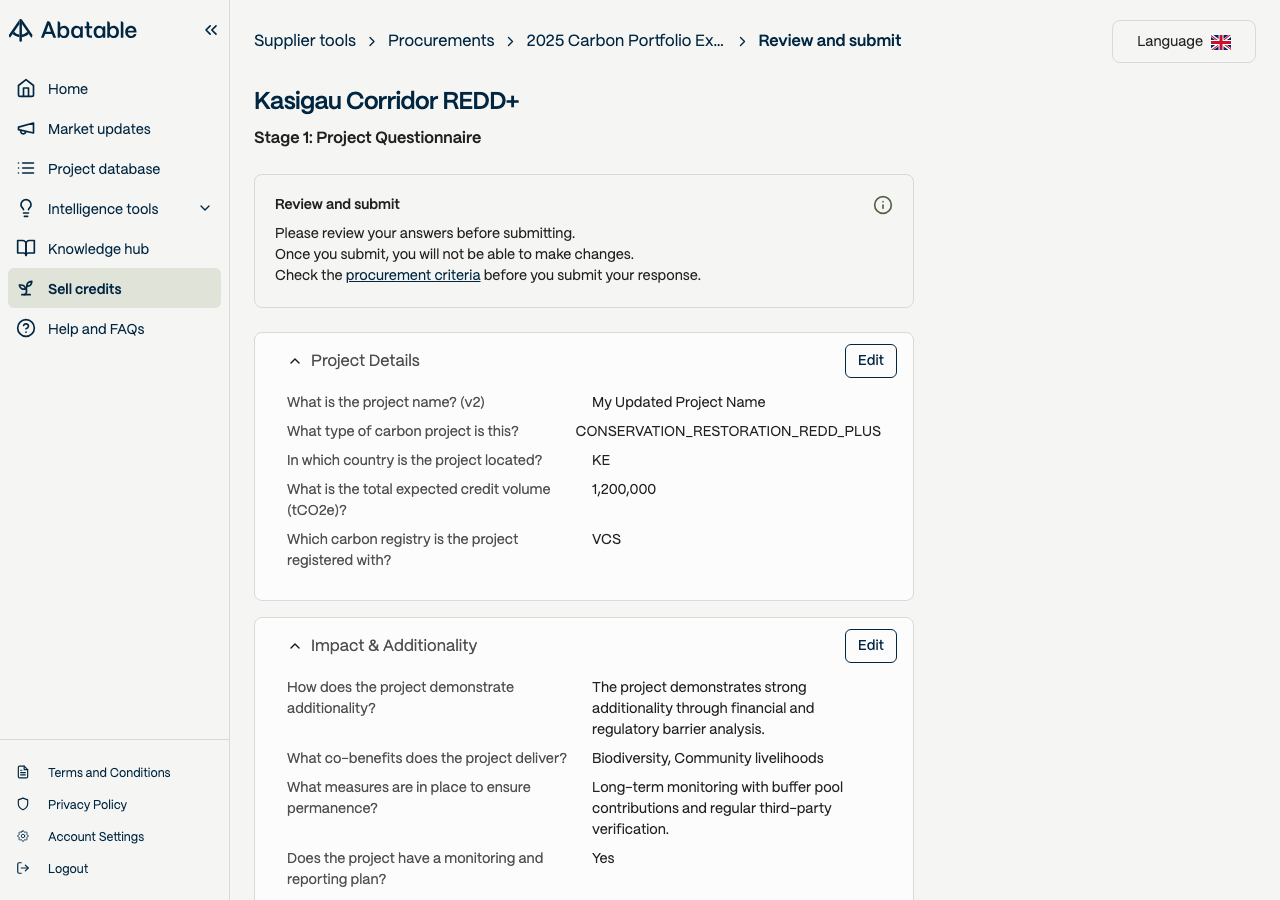
Task: Edit the Project Details section
Action: (x=870, y=361)
